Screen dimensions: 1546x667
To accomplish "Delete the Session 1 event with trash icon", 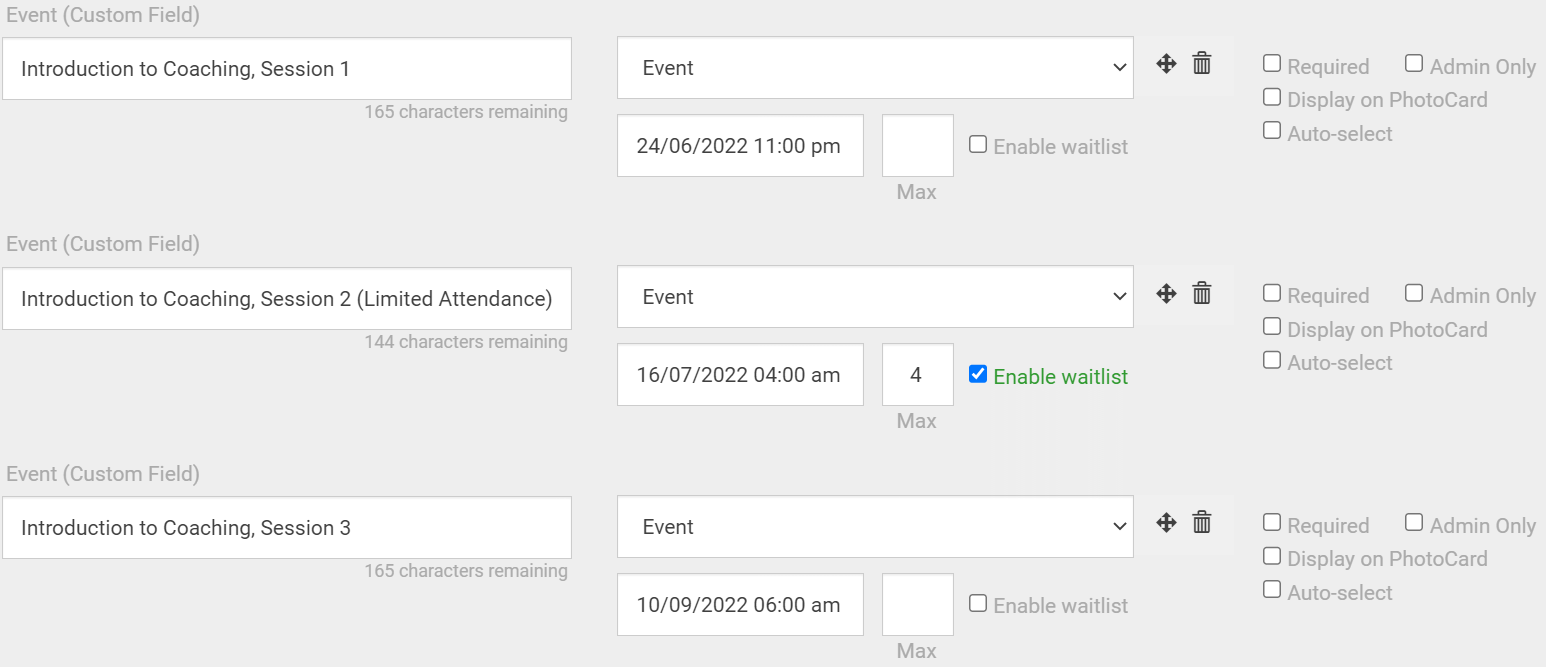I will pos(1202,64).
